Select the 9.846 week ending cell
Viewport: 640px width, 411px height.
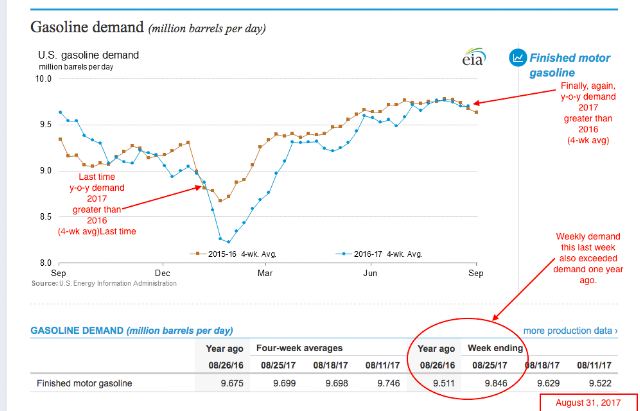click(496, 384)
